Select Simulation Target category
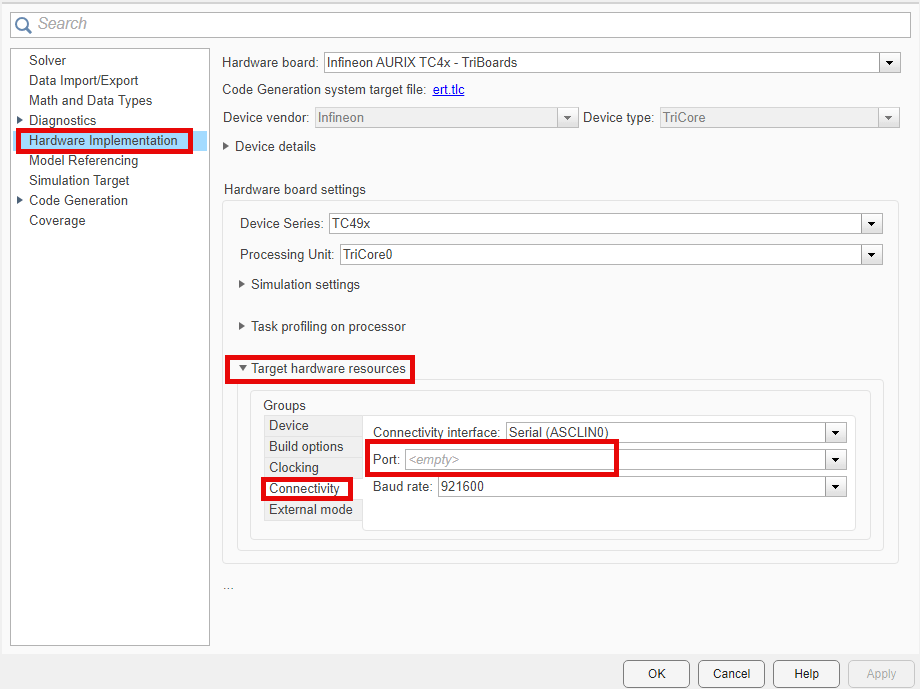Image resolution: width=920 pixels, height=689 pixels. (79, 180)
